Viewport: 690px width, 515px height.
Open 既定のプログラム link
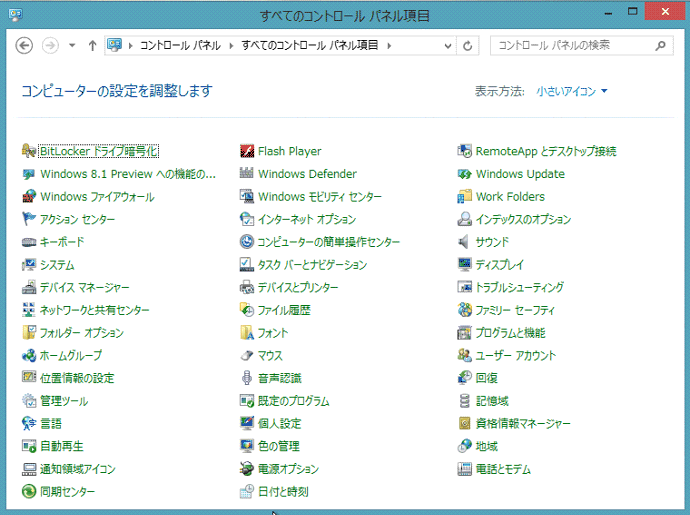(294, 401)
